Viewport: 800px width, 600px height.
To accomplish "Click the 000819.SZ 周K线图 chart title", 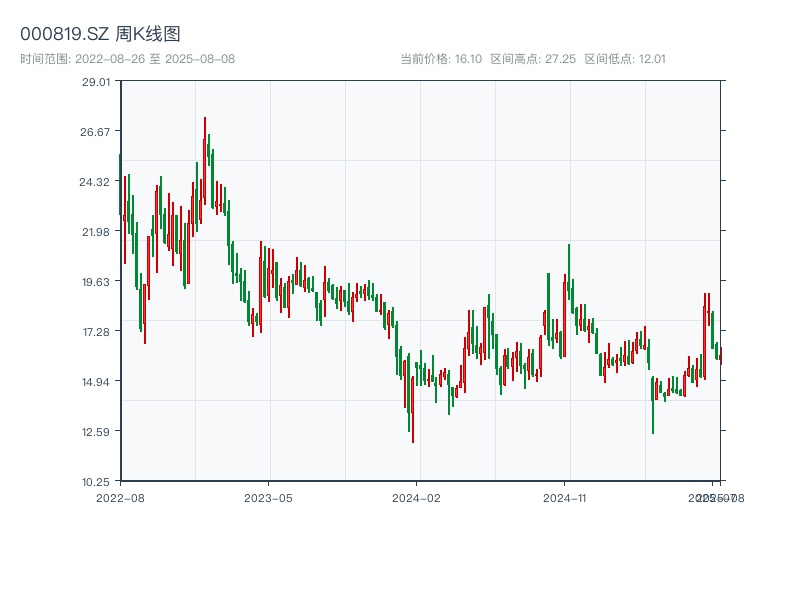I will click(x=100, y=34).
